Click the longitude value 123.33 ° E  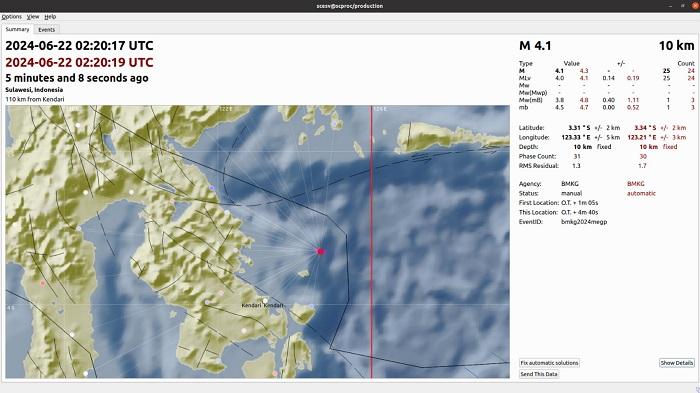575,137
